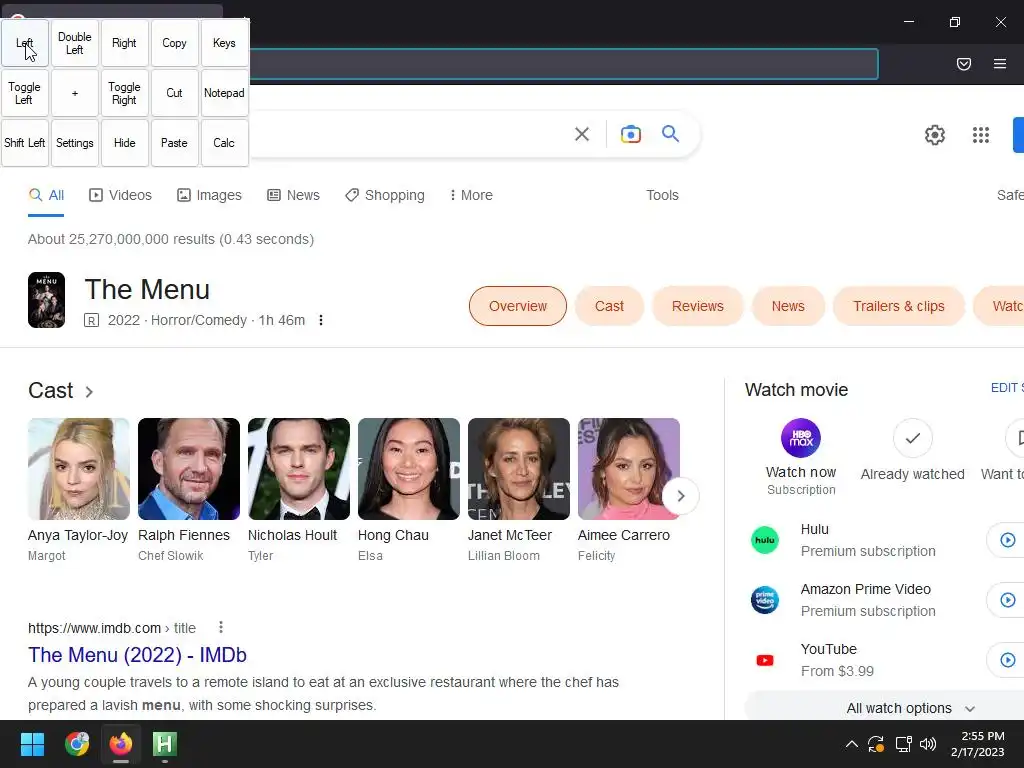Open Google settings gear icon

[935, 135]
